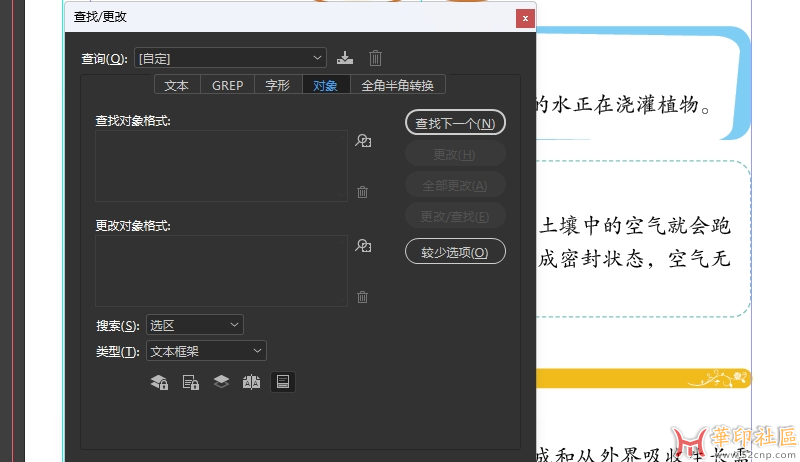
Task: Clear change object format with its trash icon
Action: pyautogui.click(x=362, y=297)
